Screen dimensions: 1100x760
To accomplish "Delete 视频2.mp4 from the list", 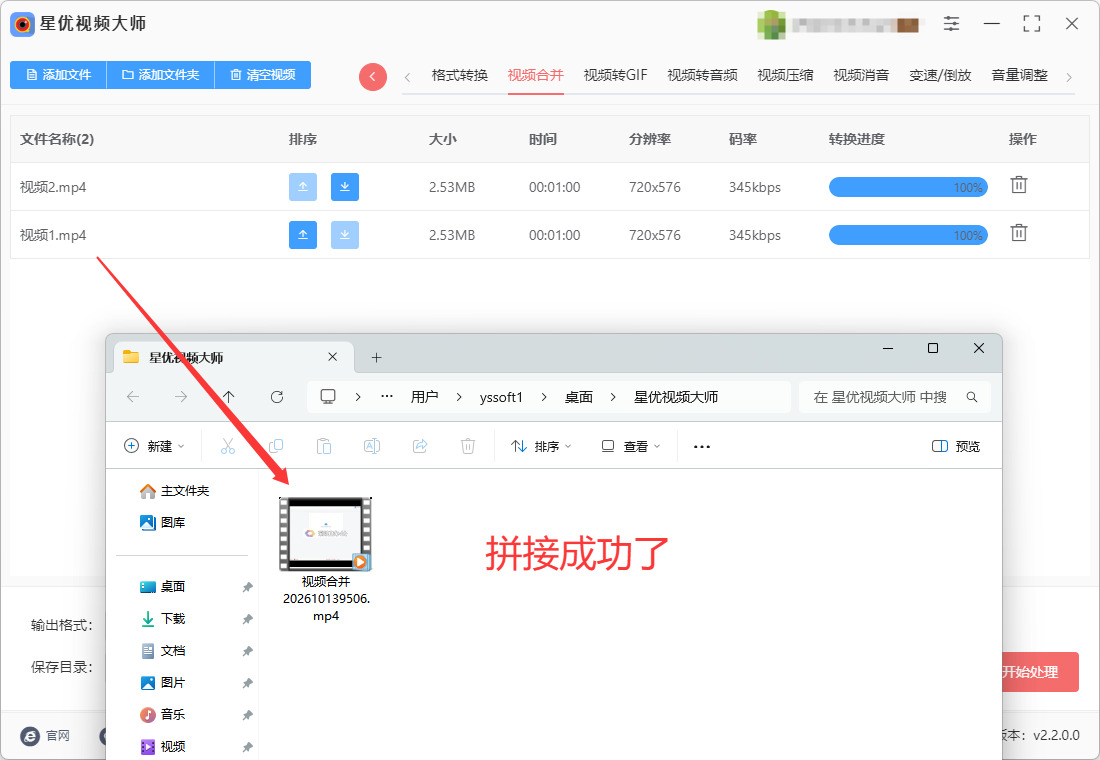I will pos(1019,185).
